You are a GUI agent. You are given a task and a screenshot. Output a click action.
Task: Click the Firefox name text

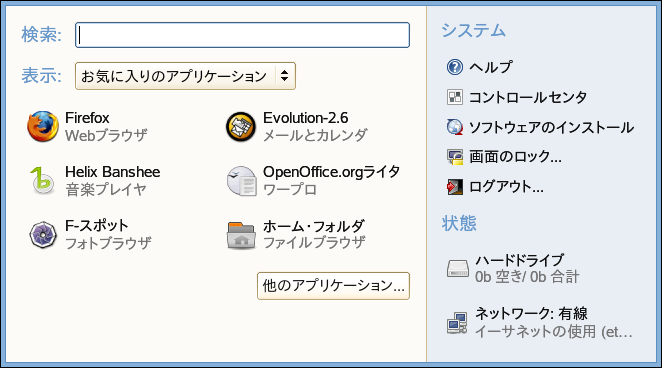[x=87, y=118]
